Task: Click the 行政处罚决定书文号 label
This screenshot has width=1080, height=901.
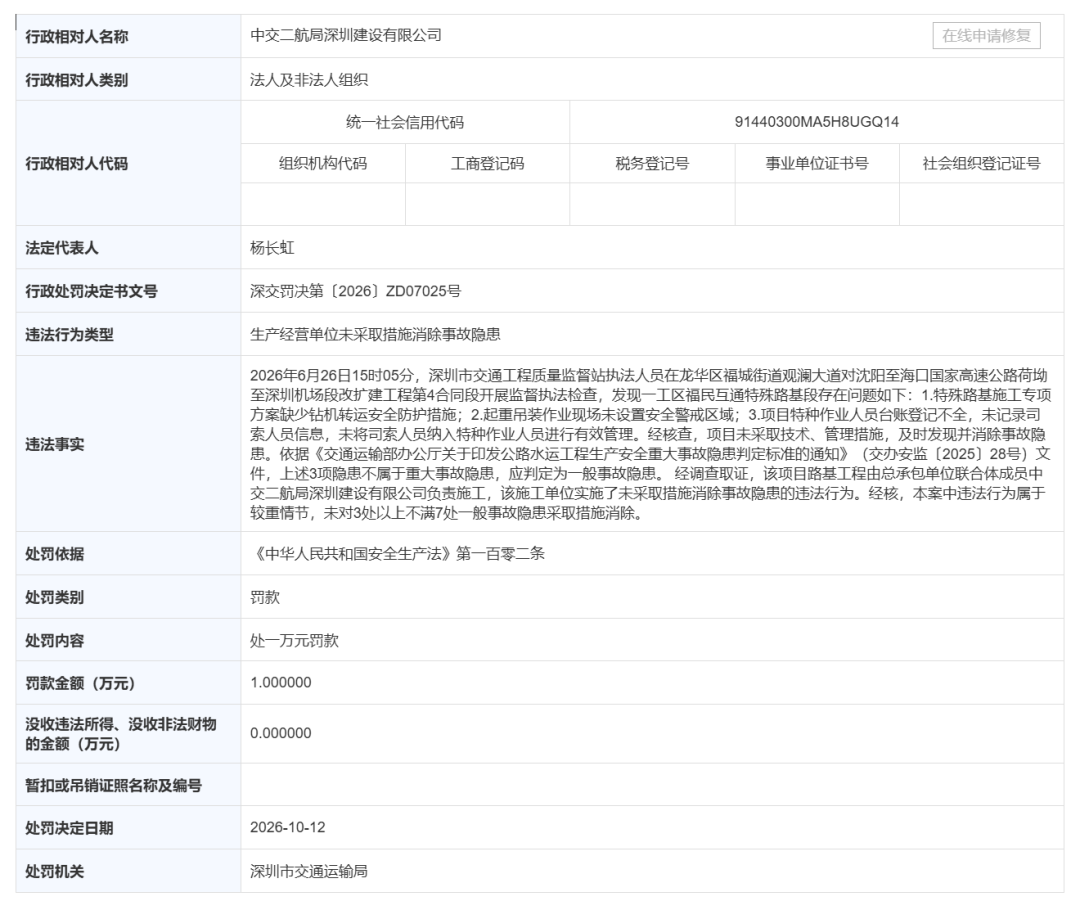Action: pos(91,291)
